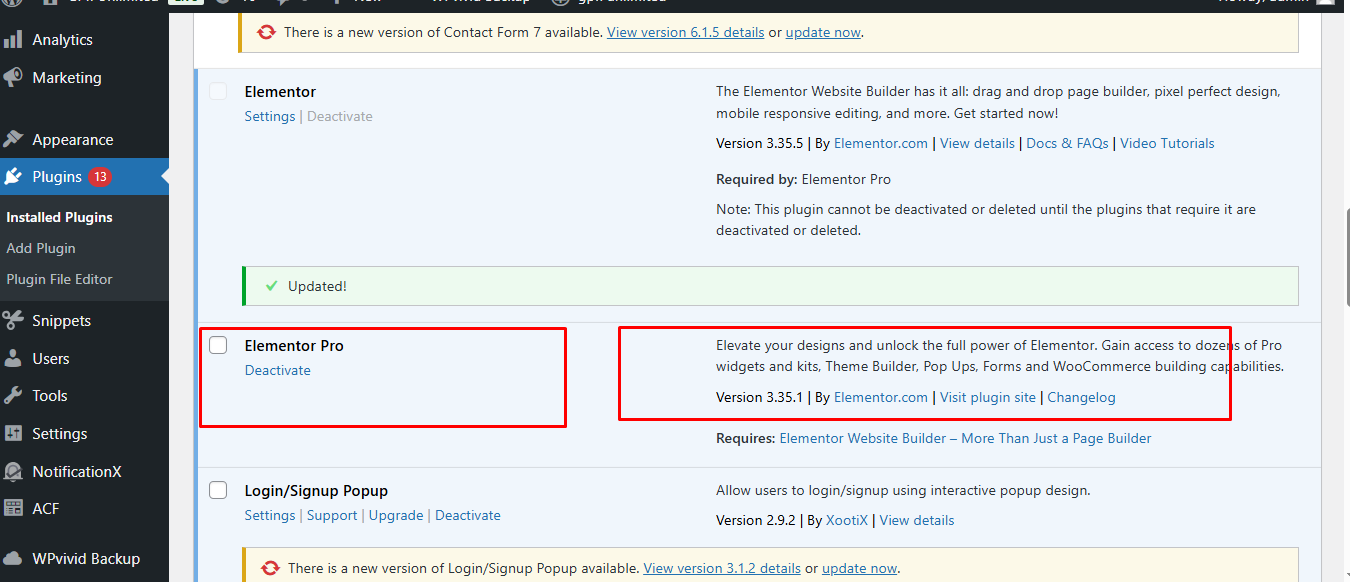Click the Marketing megaphone icon

coord(13,78)
